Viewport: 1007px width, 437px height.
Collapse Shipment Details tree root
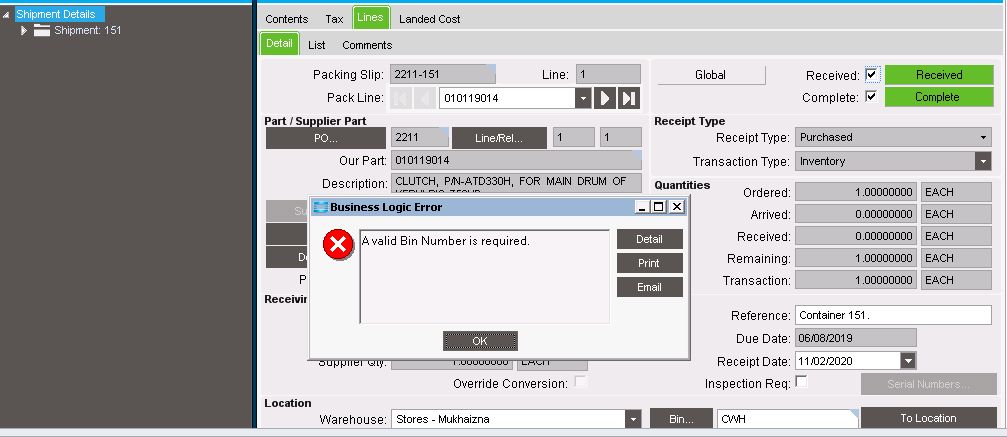click(6, 14)
